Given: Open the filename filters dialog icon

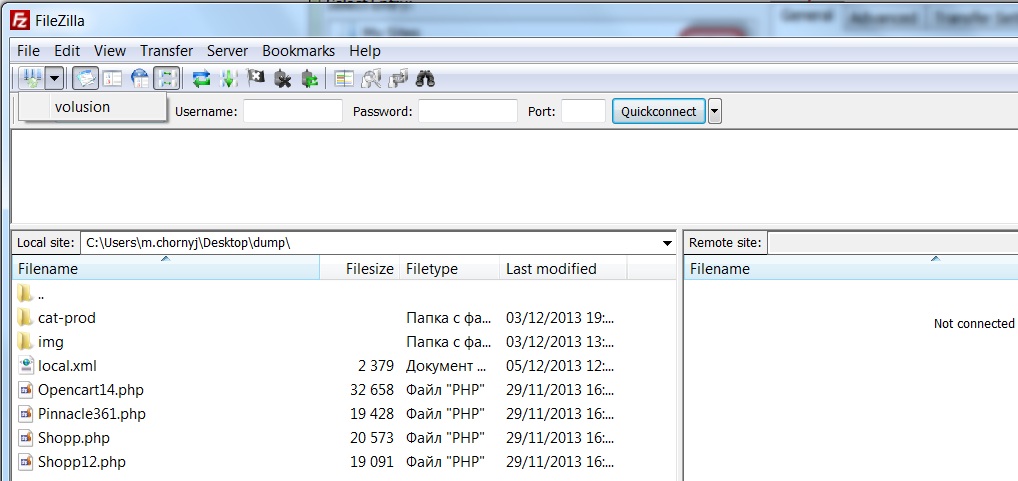Looking at the screenshot, I should tap(344, 79).
